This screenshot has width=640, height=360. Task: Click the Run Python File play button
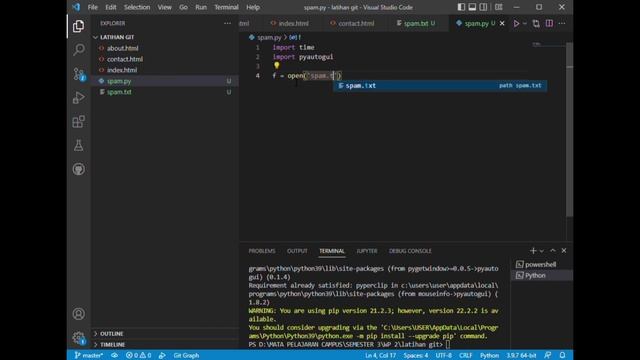pos(516,24)
